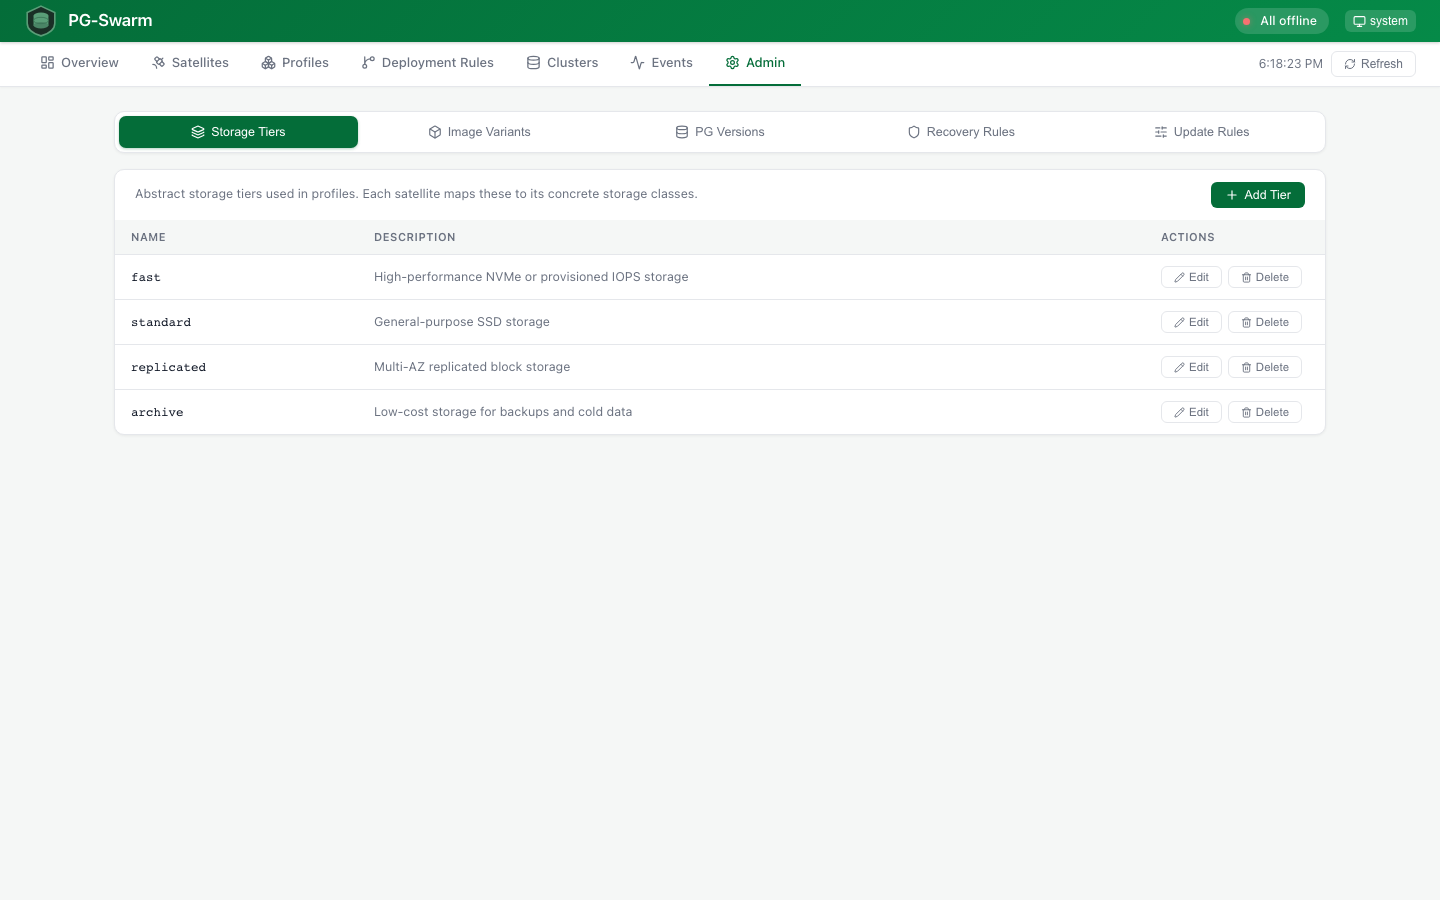Delete the standard storage tier

point(1265,322)
